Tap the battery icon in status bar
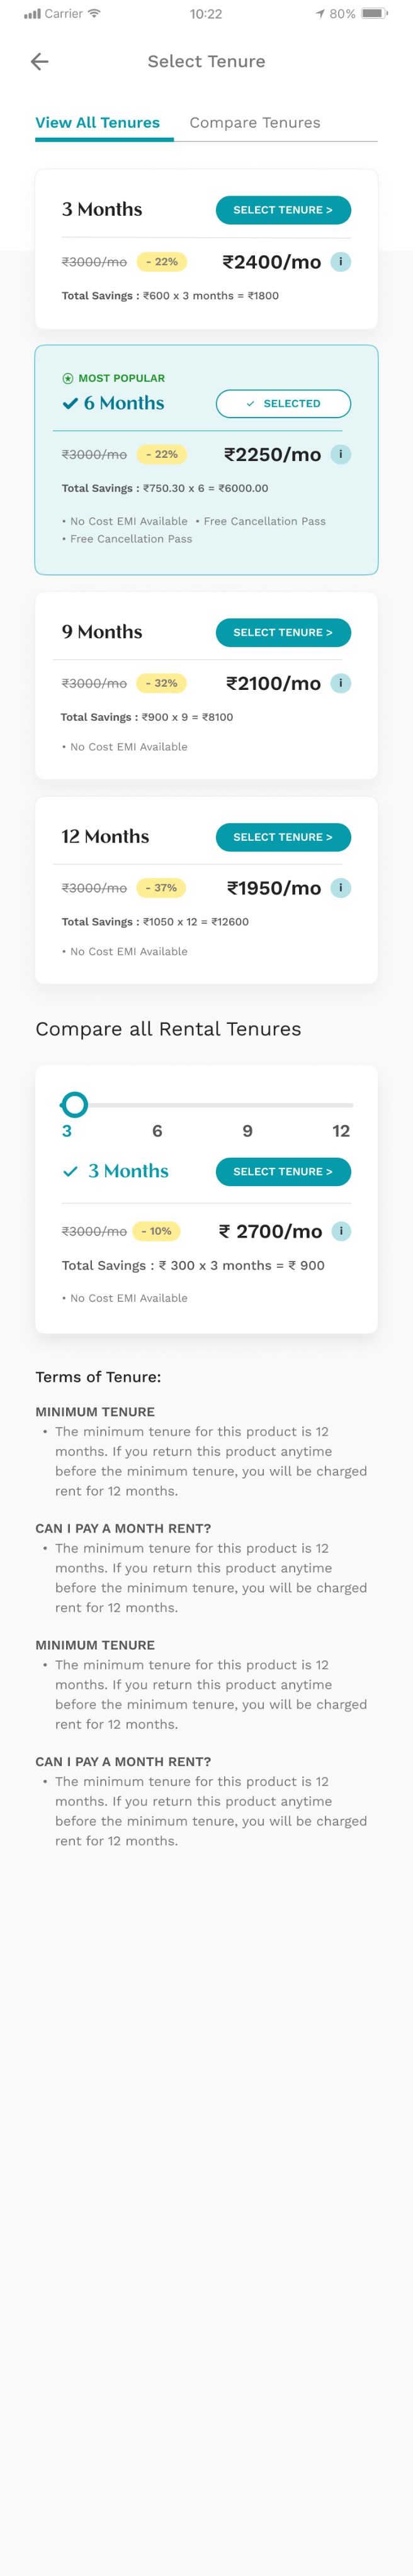This screenshot has width=413, height=2576. pos(373,14)
